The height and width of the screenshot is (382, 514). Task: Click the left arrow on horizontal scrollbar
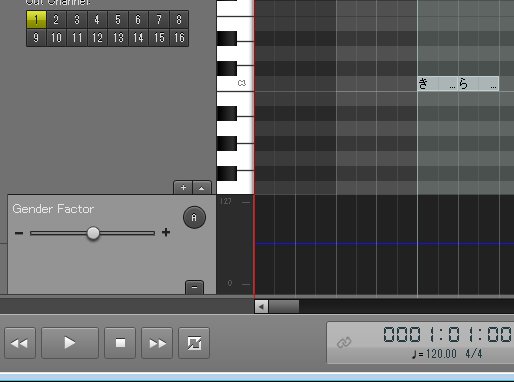(261, 306)
